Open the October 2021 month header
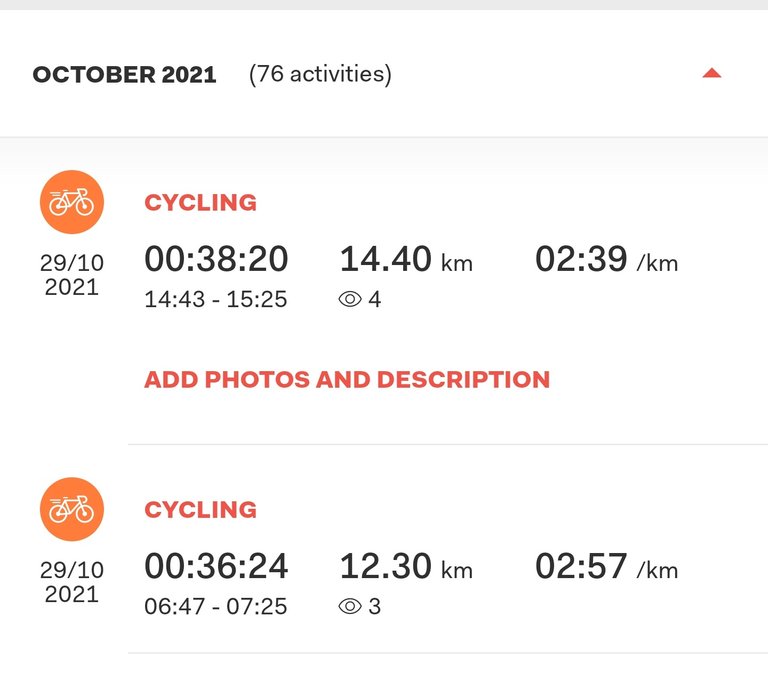 point(124,74)
